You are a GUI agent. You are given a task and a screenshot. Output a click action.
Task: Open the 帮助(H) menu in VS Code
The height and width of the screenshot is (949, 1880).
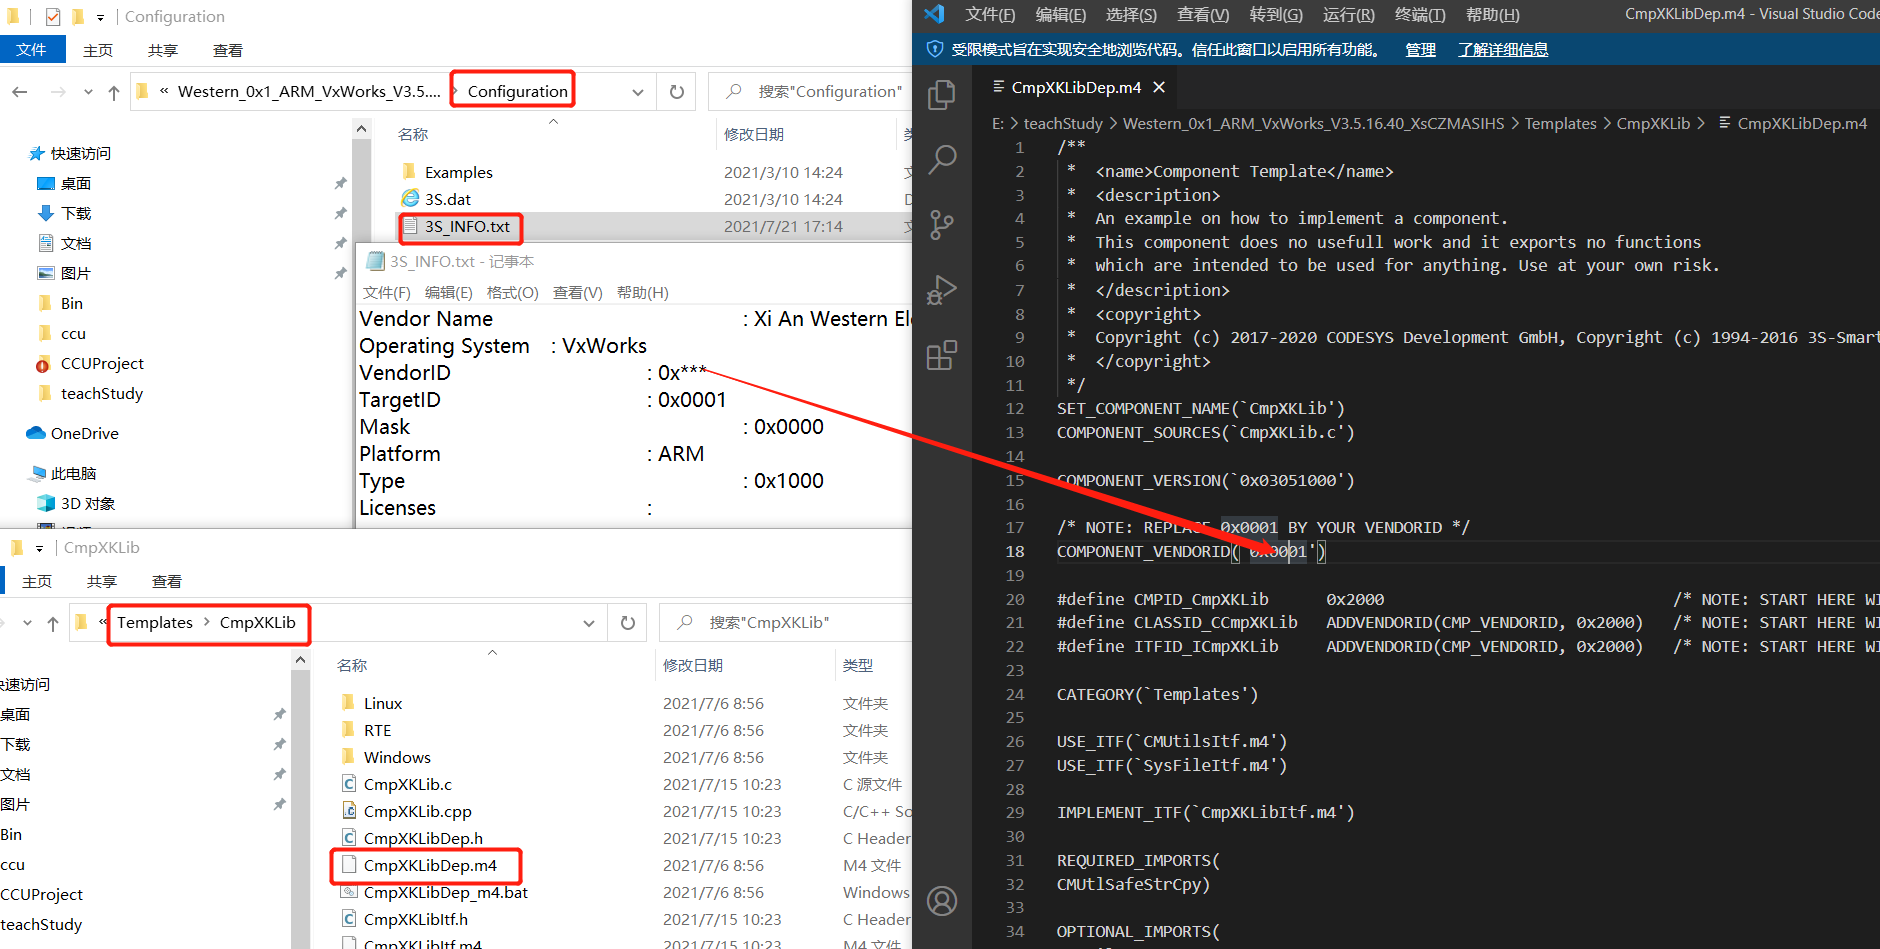point(1492,15)
